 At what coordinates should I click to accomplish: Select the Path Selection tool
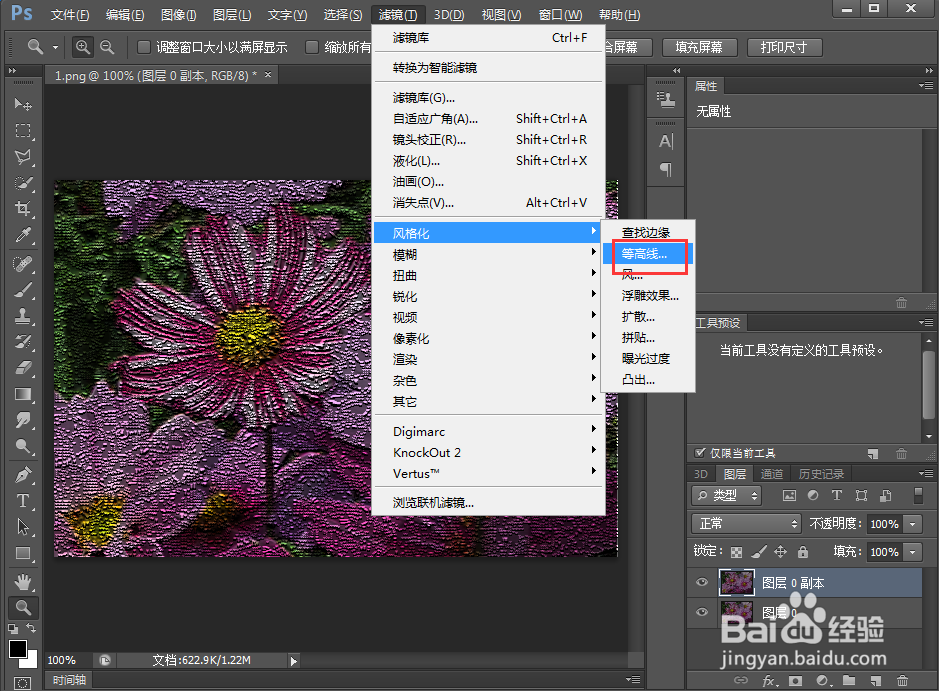(23, 527)
